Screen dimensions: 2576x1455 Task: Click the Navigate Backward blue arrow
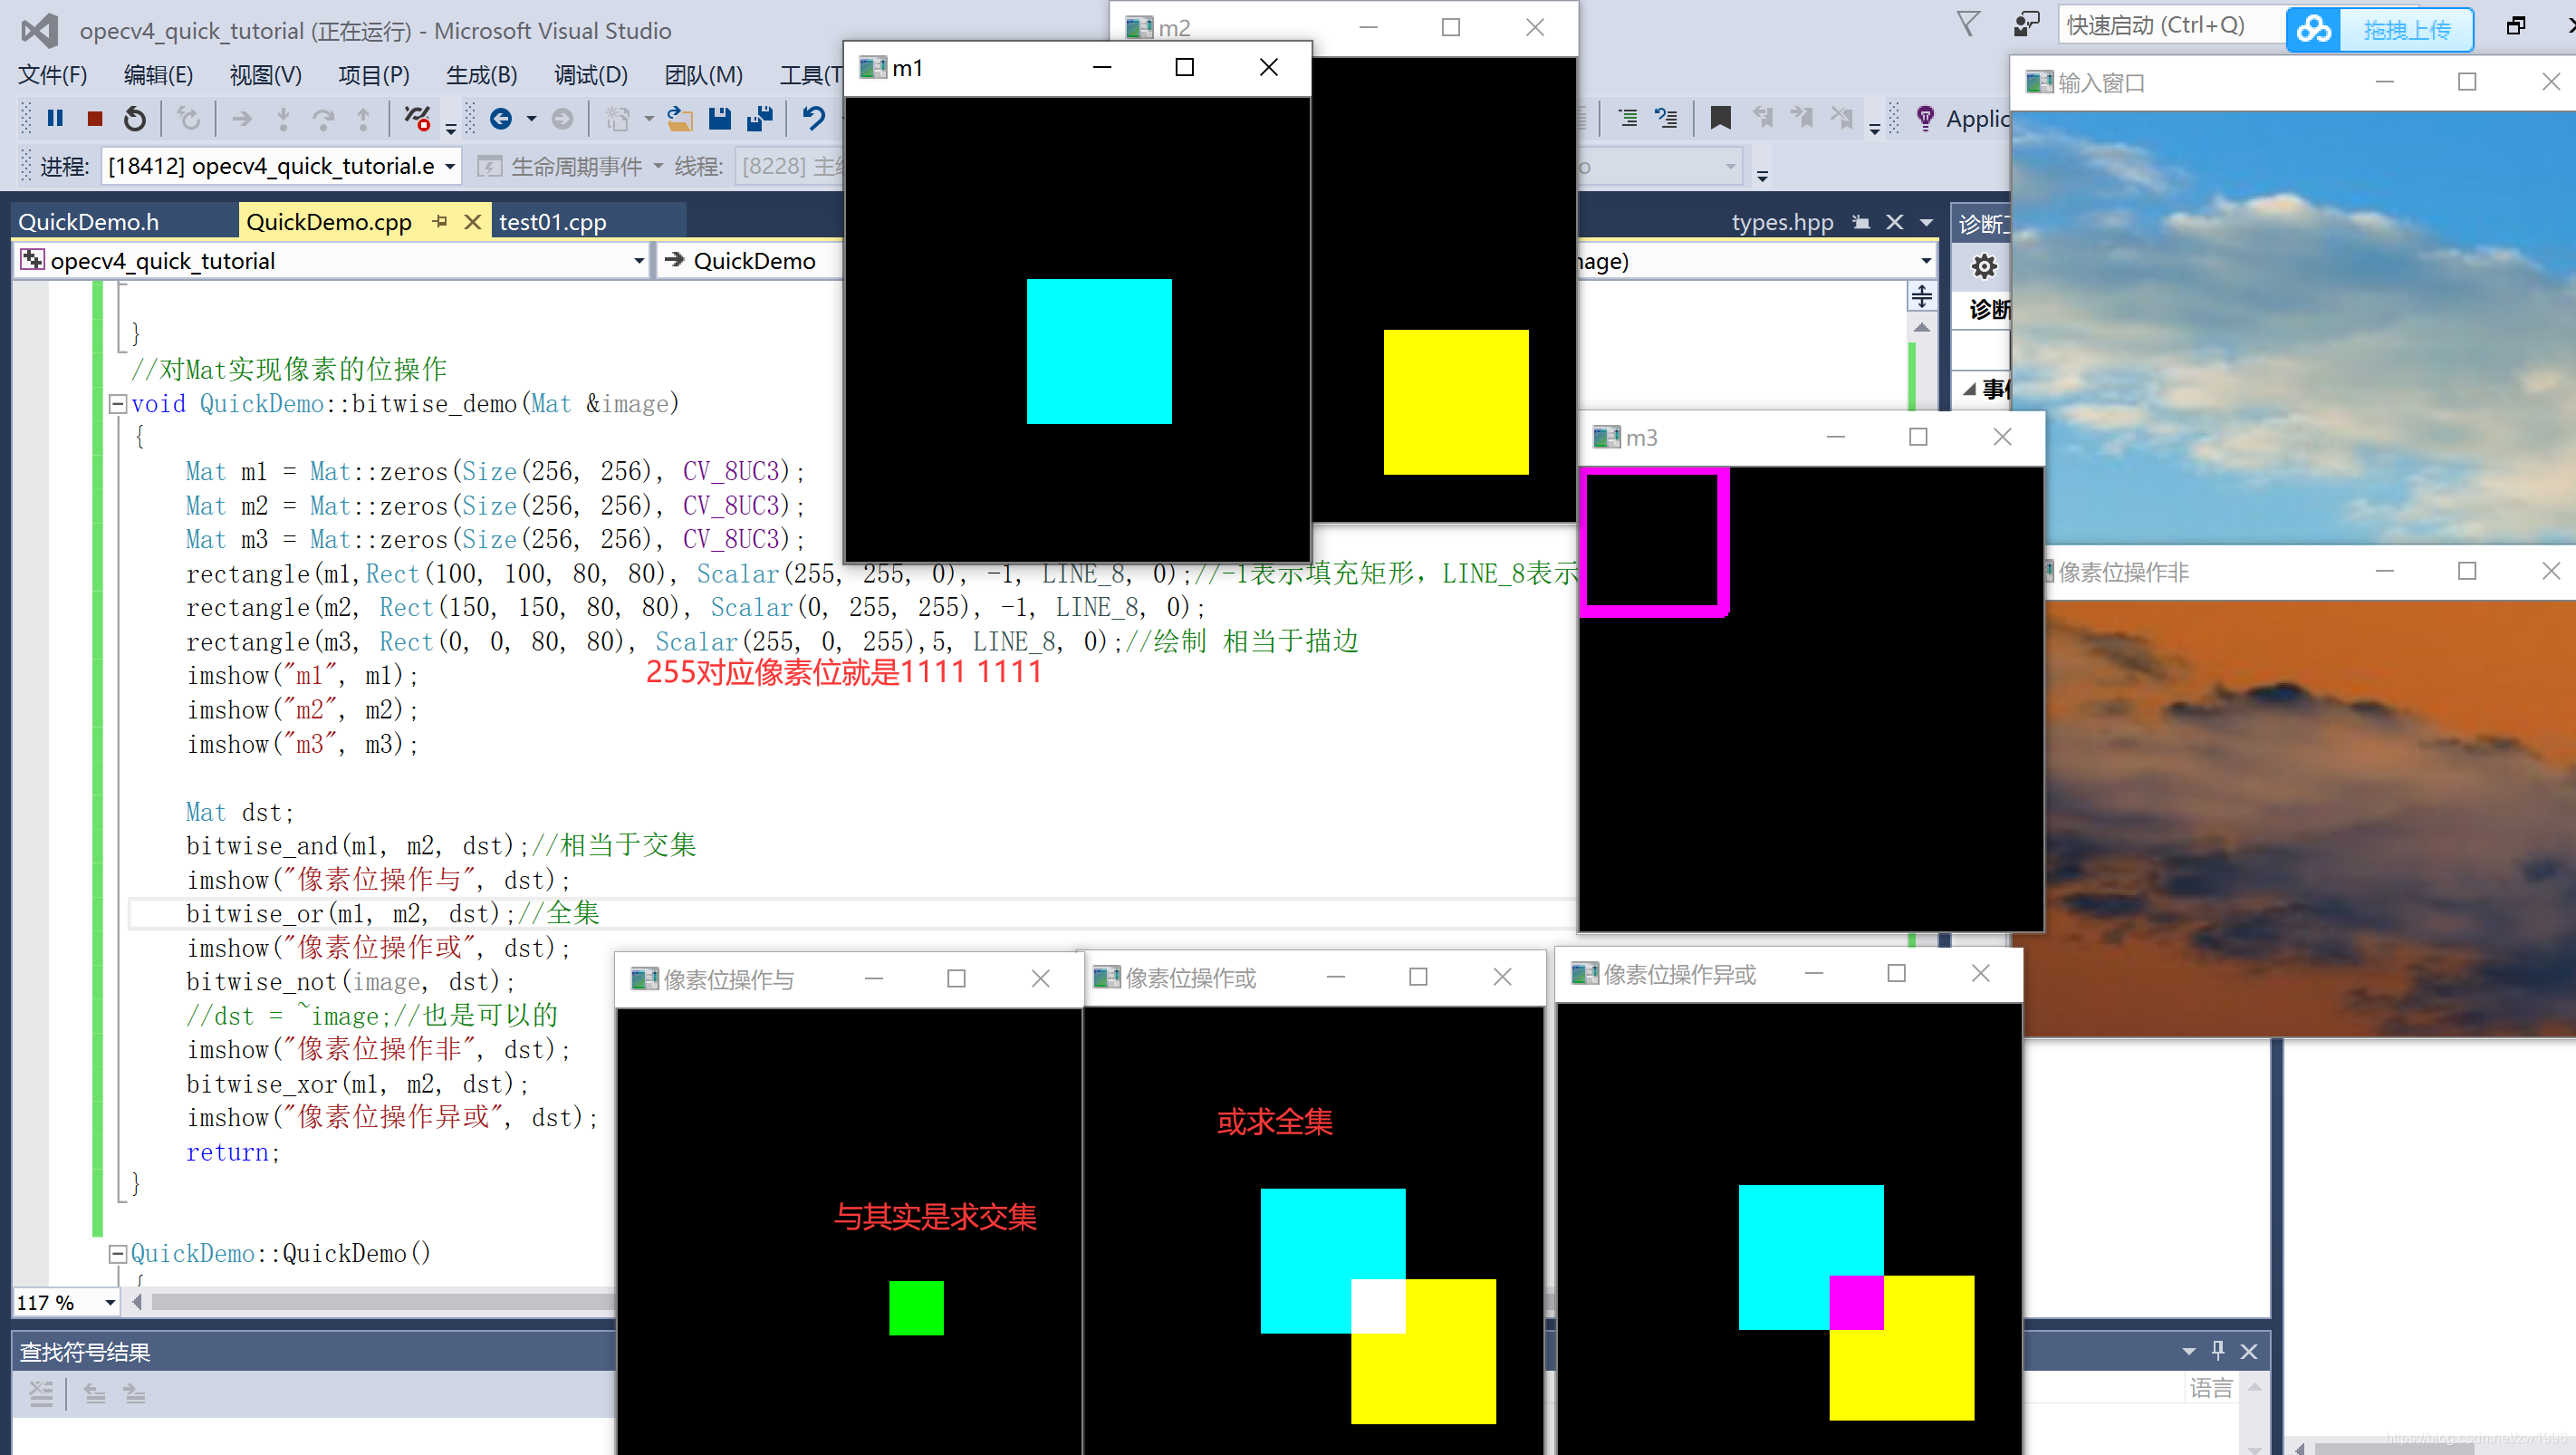point(501,119)
